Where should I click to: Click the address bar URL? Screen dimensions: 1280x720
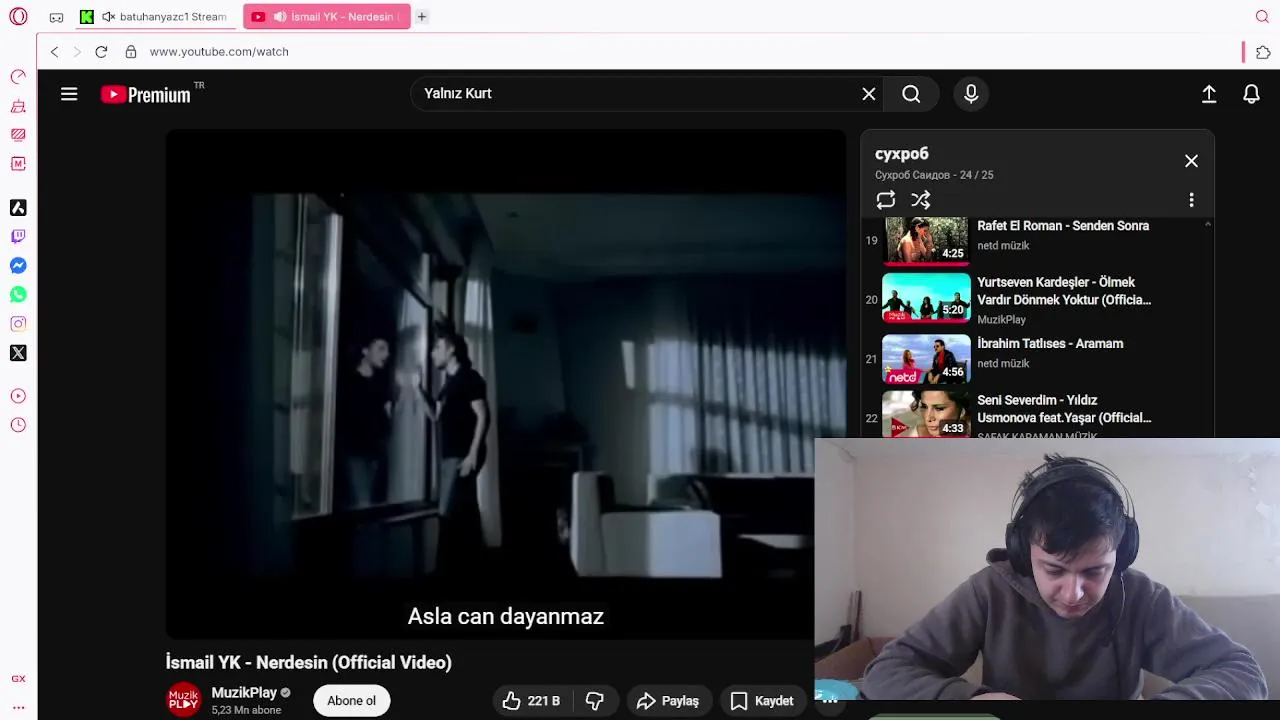click(219, 52)
